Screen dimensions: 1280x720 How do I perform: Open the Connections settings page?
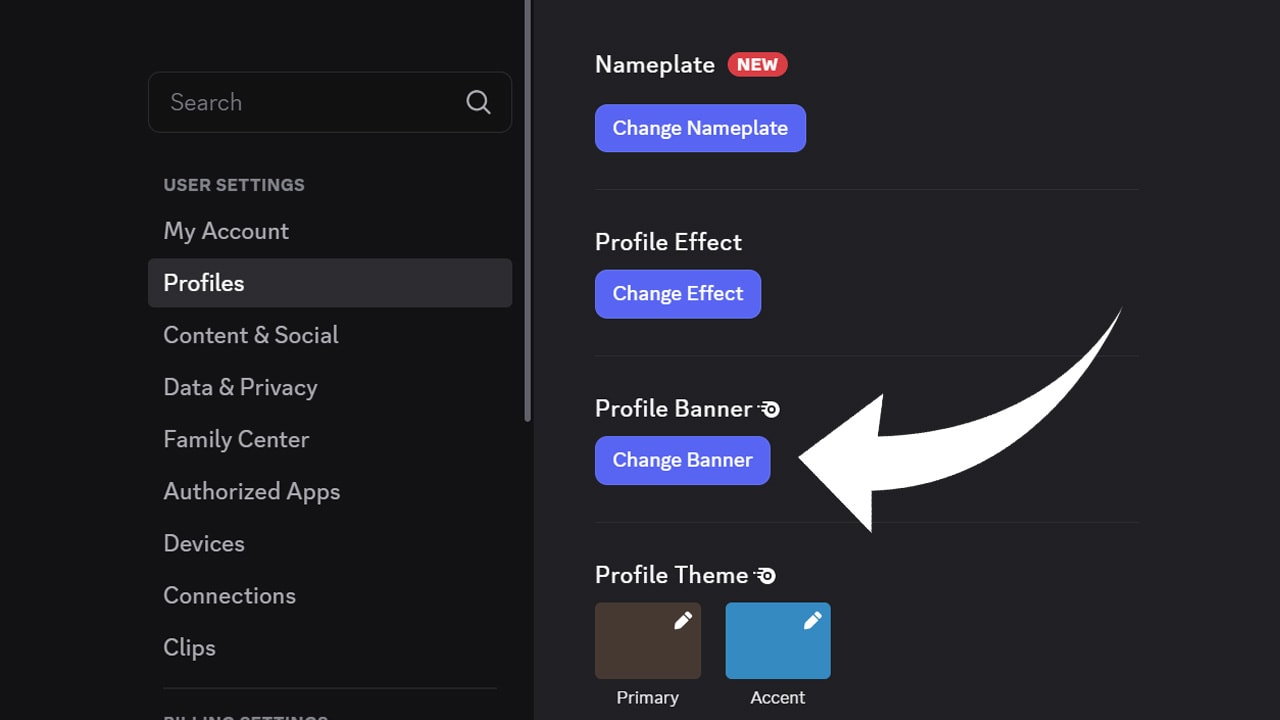229,595
